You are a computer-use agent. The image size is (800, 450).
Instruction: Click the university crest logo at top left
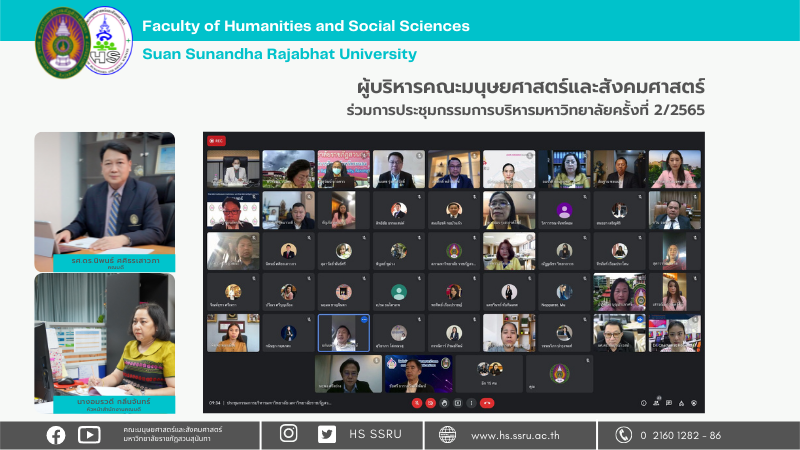coord(62,42)
